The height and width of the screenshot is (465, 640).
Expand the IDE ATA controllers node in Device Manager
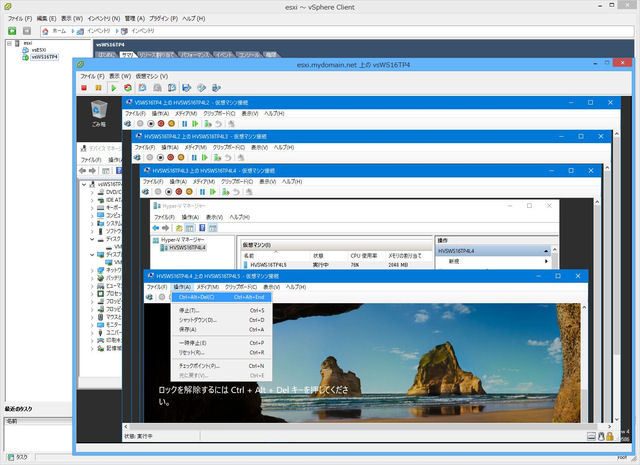(x=92, y=200)
